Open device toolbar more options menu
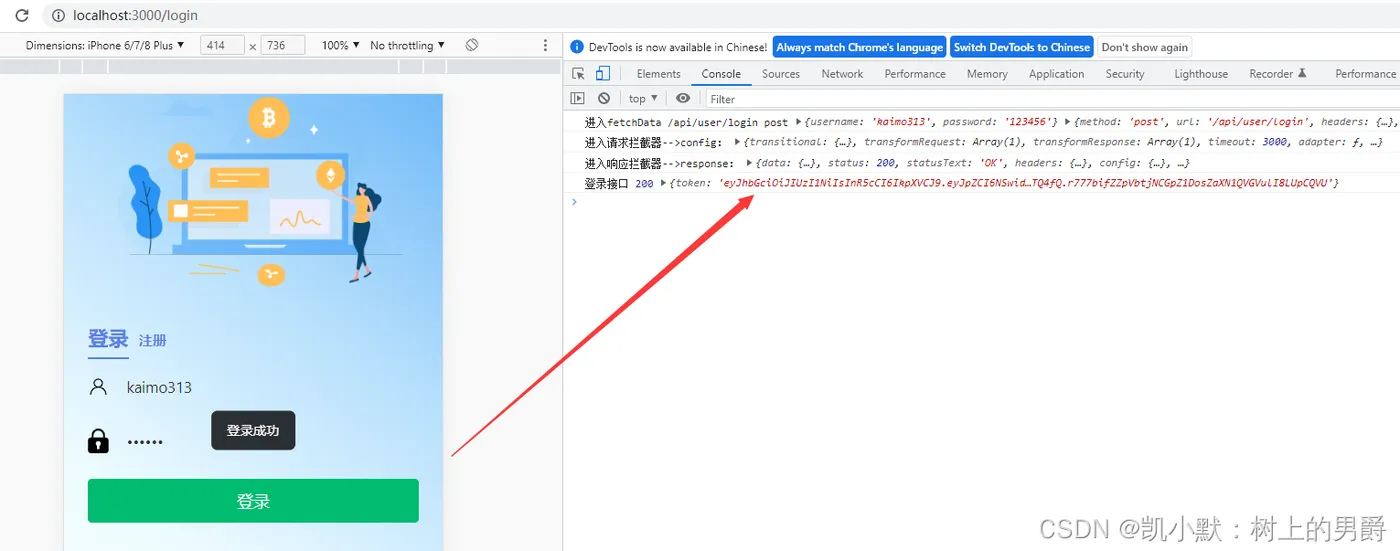The height and width of the screenshot is (551, 1400). 545,45
